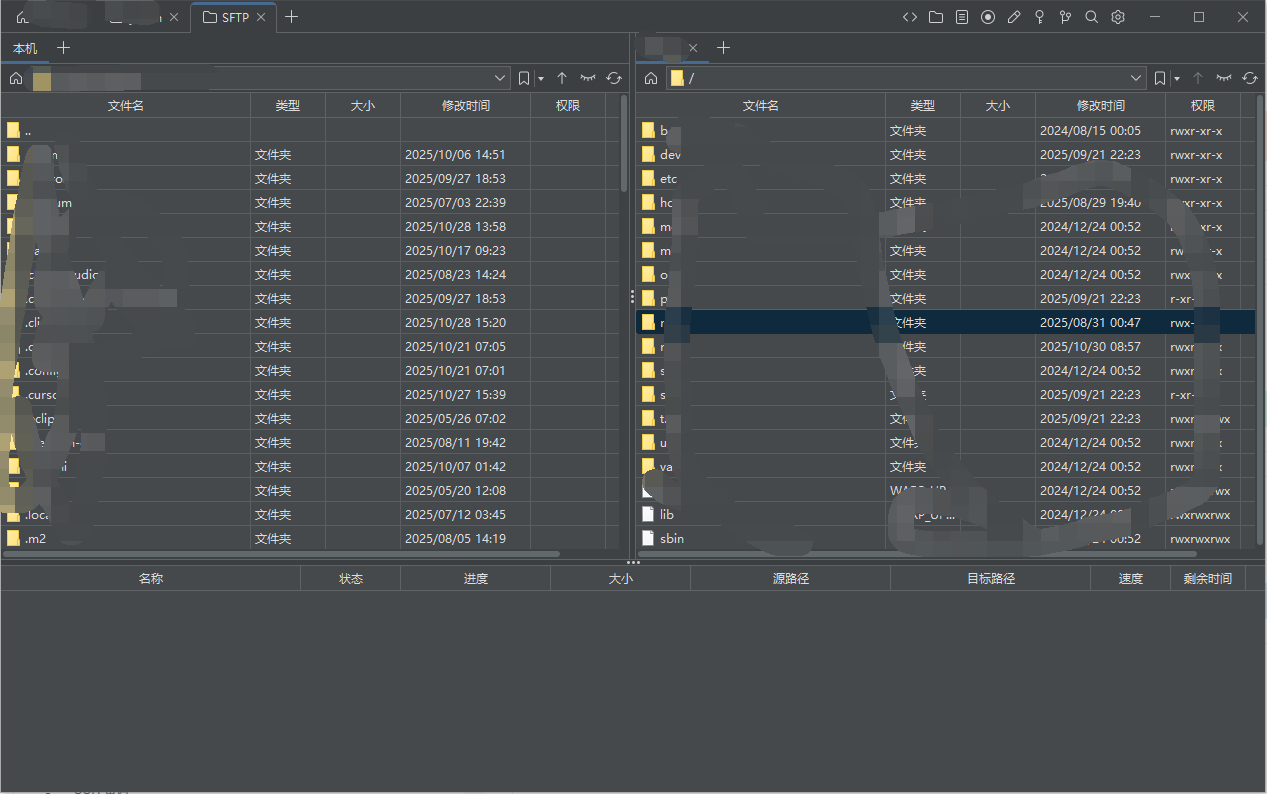Sort local files by 修改时间 column

pyautogui.click(x=465, y=105)
